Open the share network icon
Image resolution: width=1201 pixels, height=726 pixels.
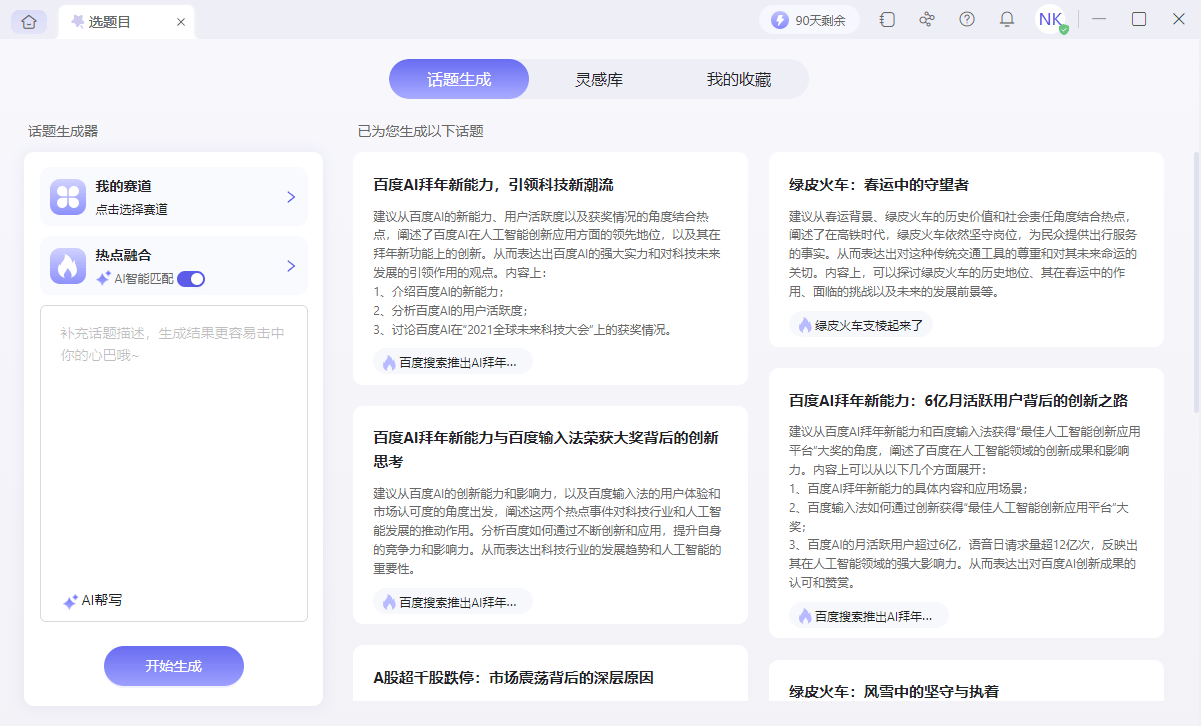(926, 19)
